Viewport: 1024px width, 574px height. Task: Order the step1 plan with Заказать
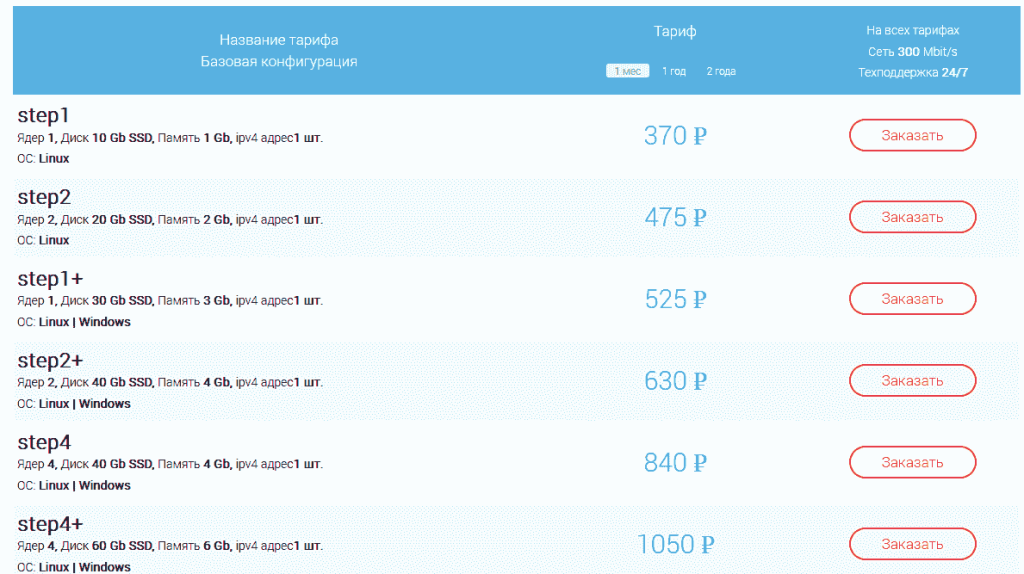click(912, 135)
